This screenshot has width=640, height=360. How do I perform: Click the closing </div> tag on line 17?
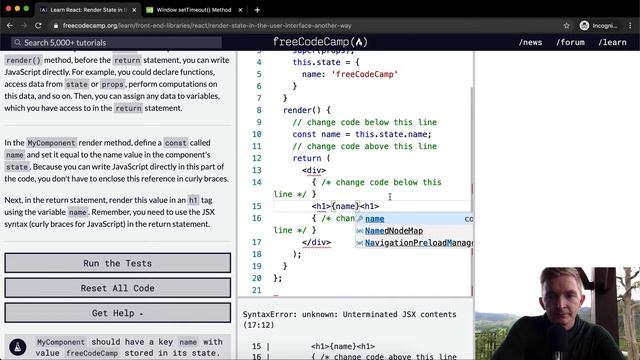316,242
